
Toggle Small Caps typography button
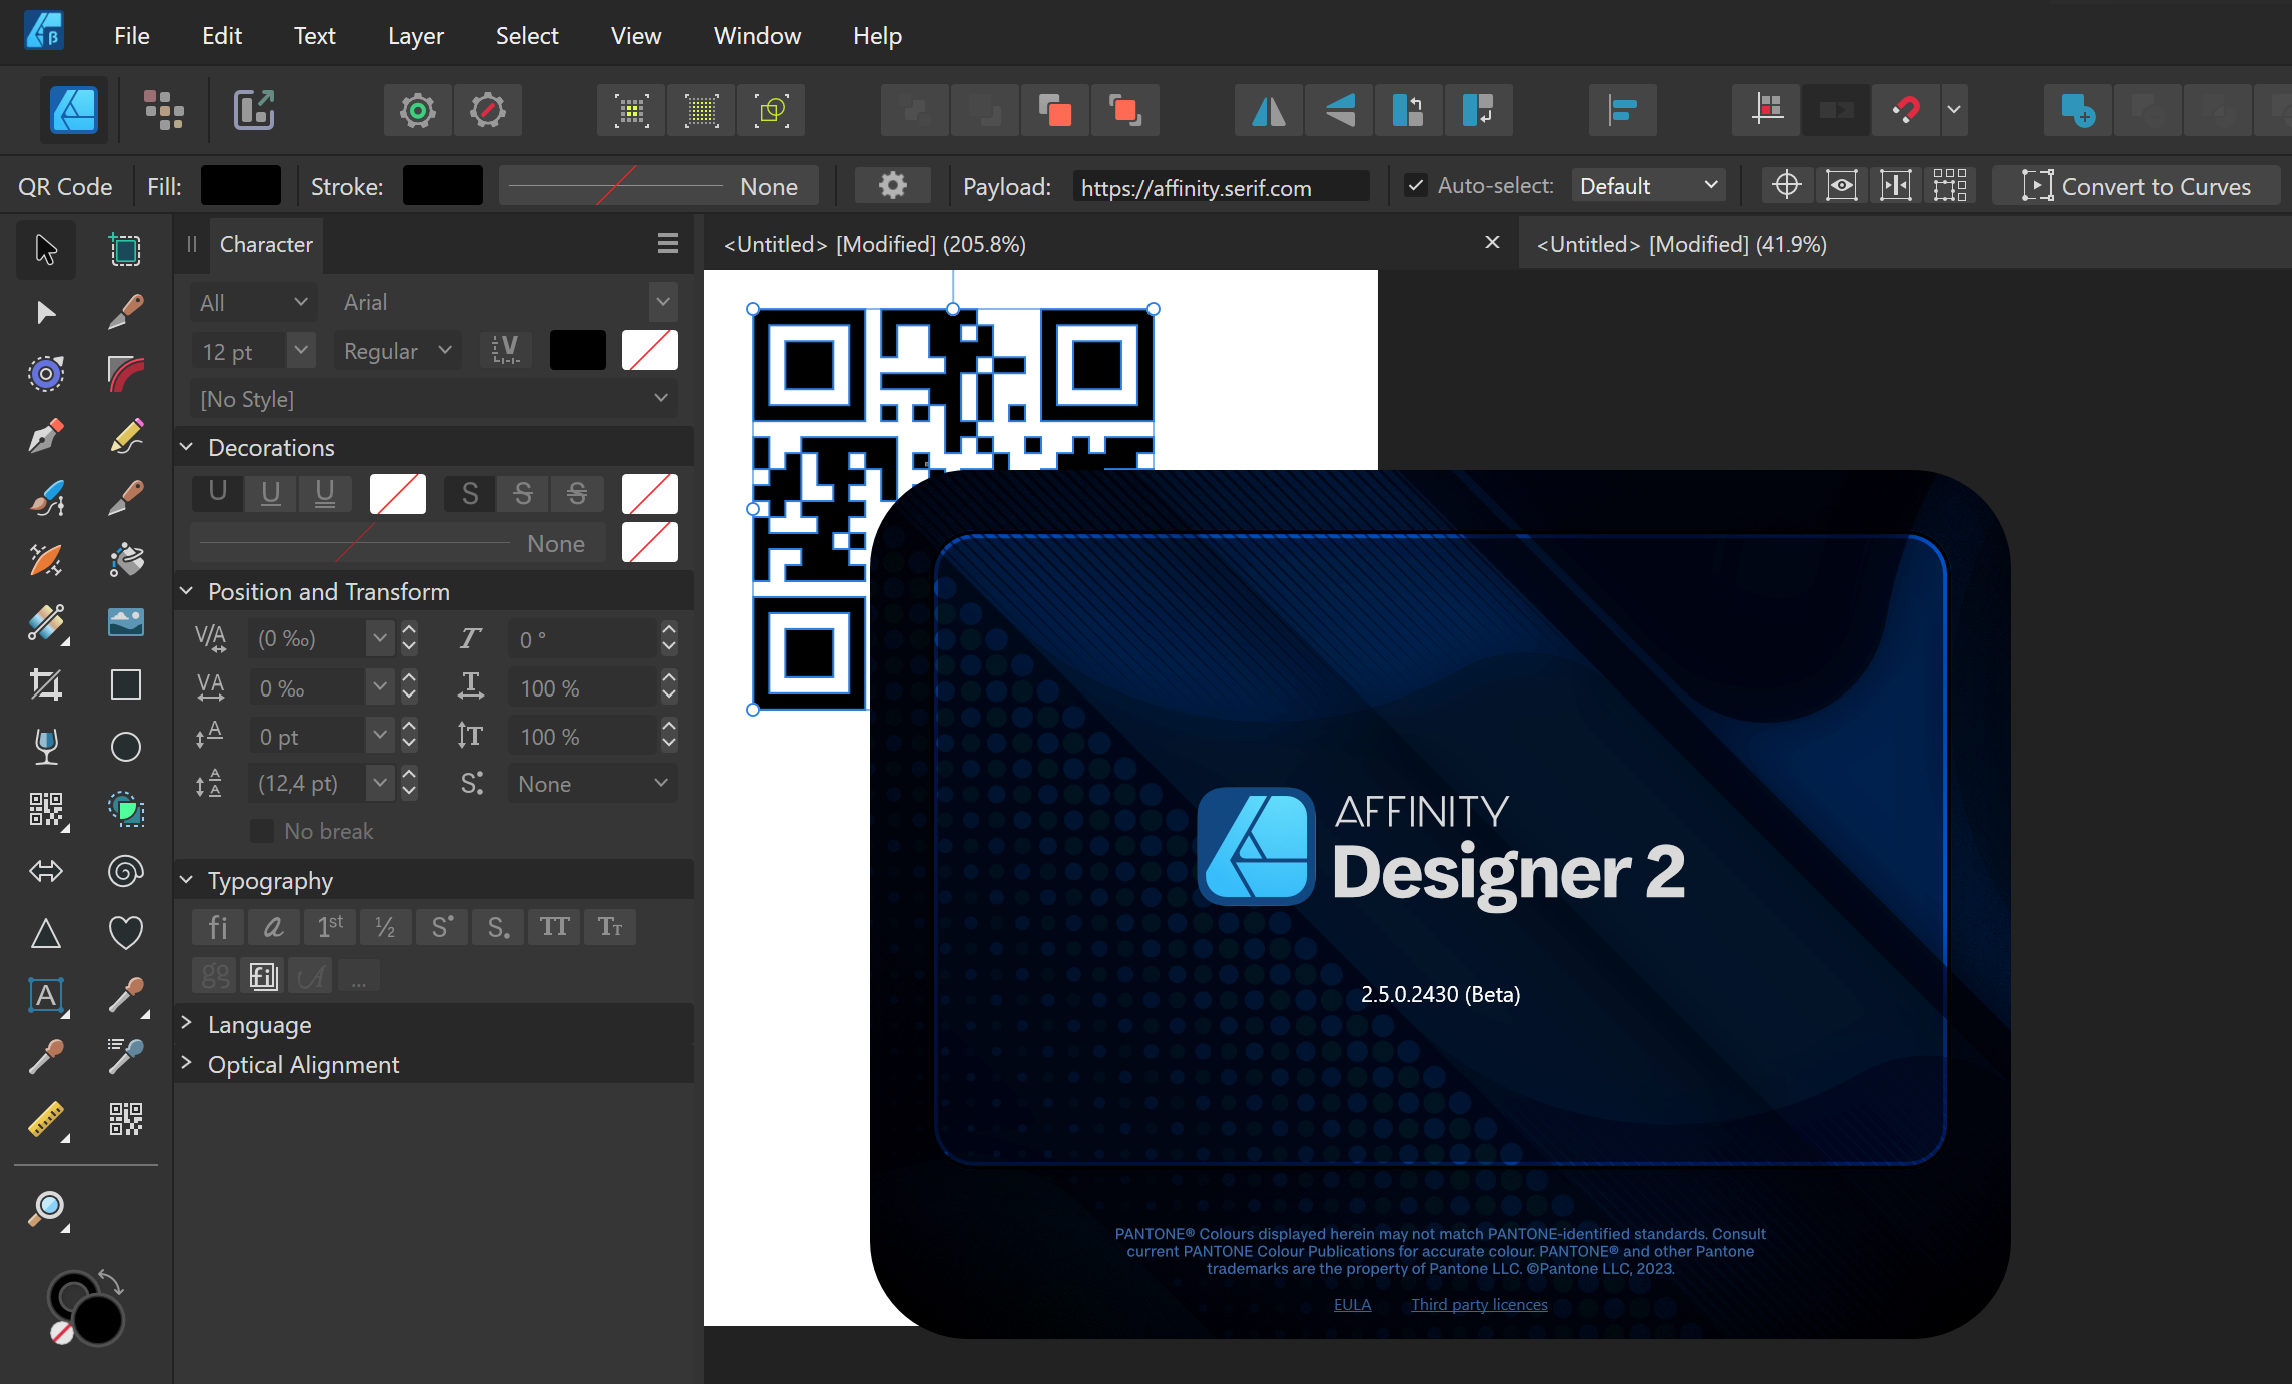pos(610,927)
